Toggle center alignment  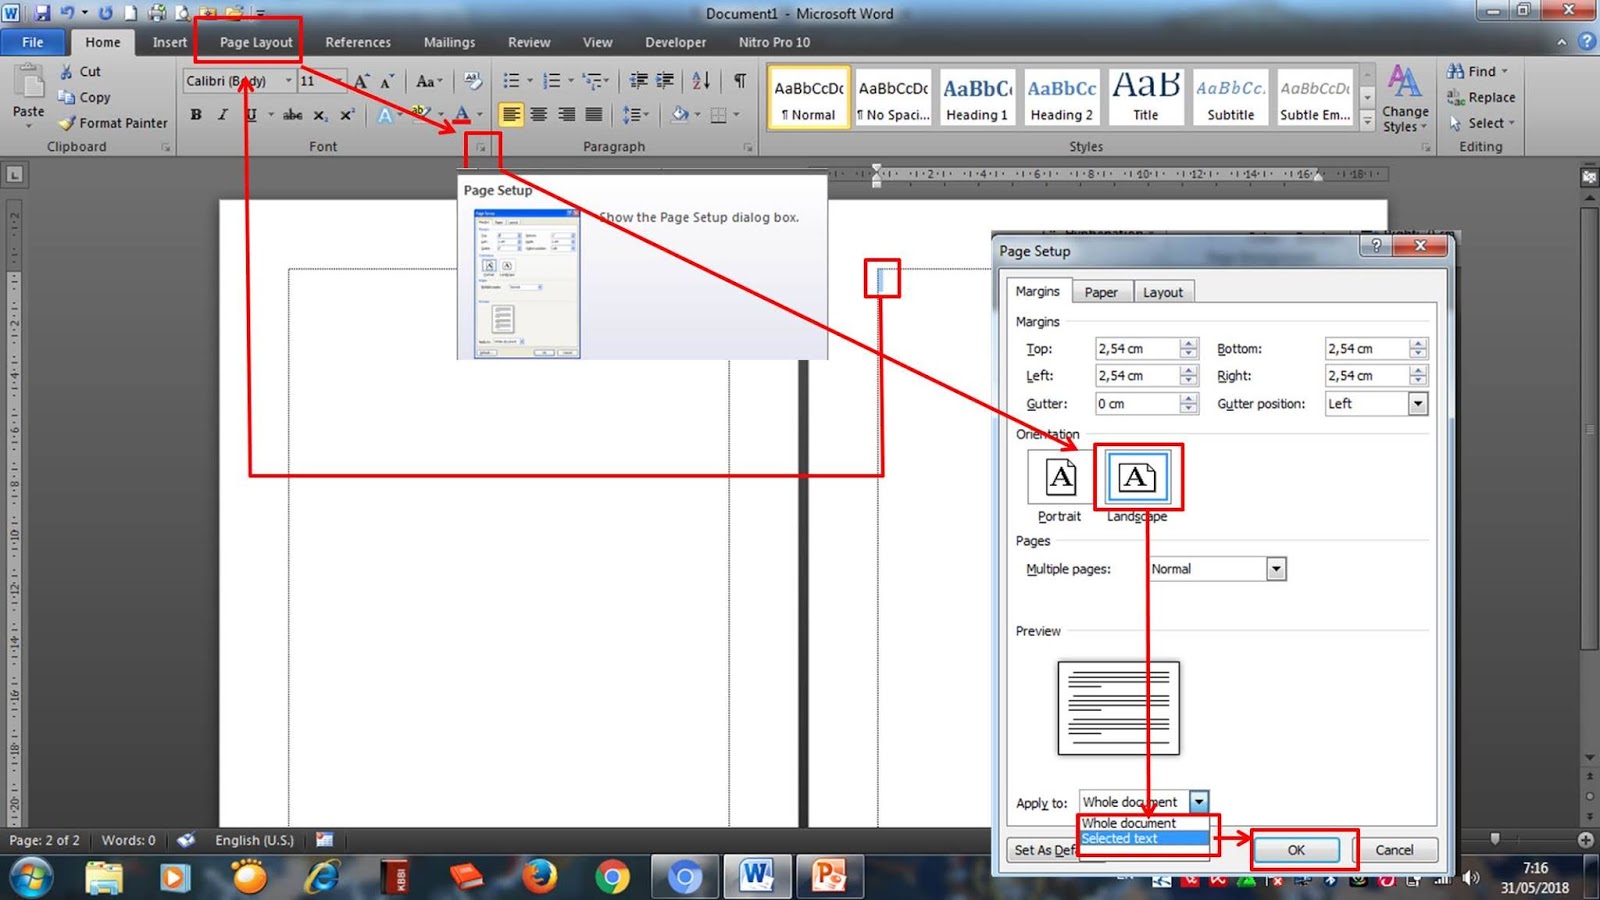[538, 115]
